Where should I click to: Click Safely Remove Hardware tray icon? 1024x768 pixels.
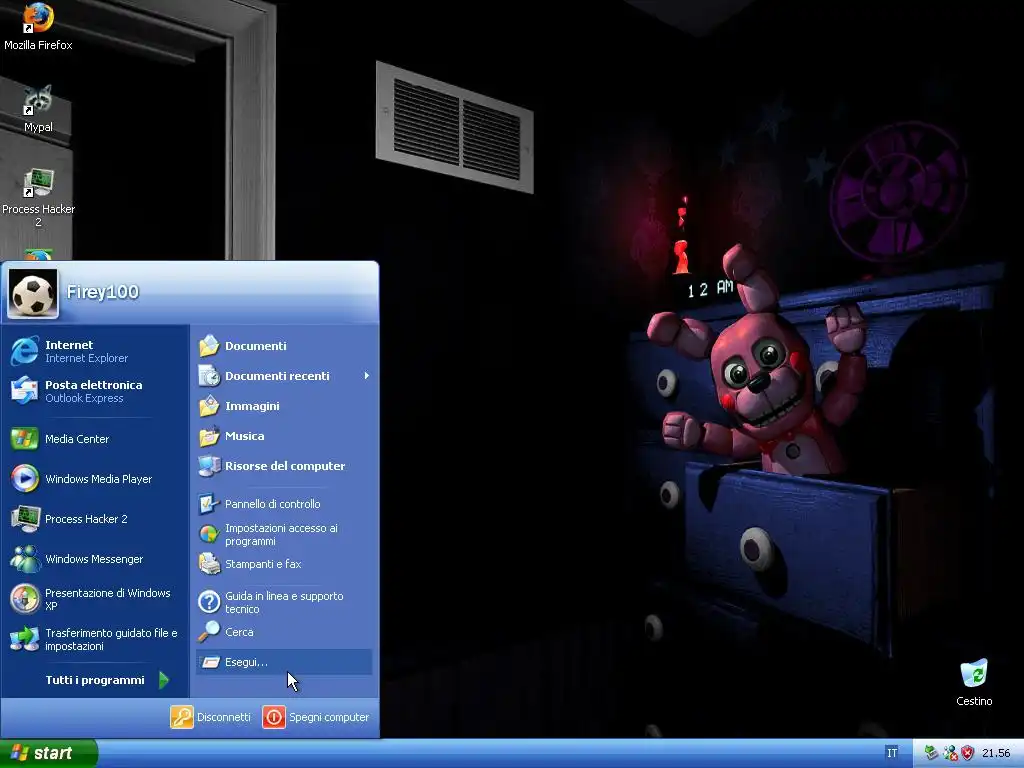(x=931, y=753)
